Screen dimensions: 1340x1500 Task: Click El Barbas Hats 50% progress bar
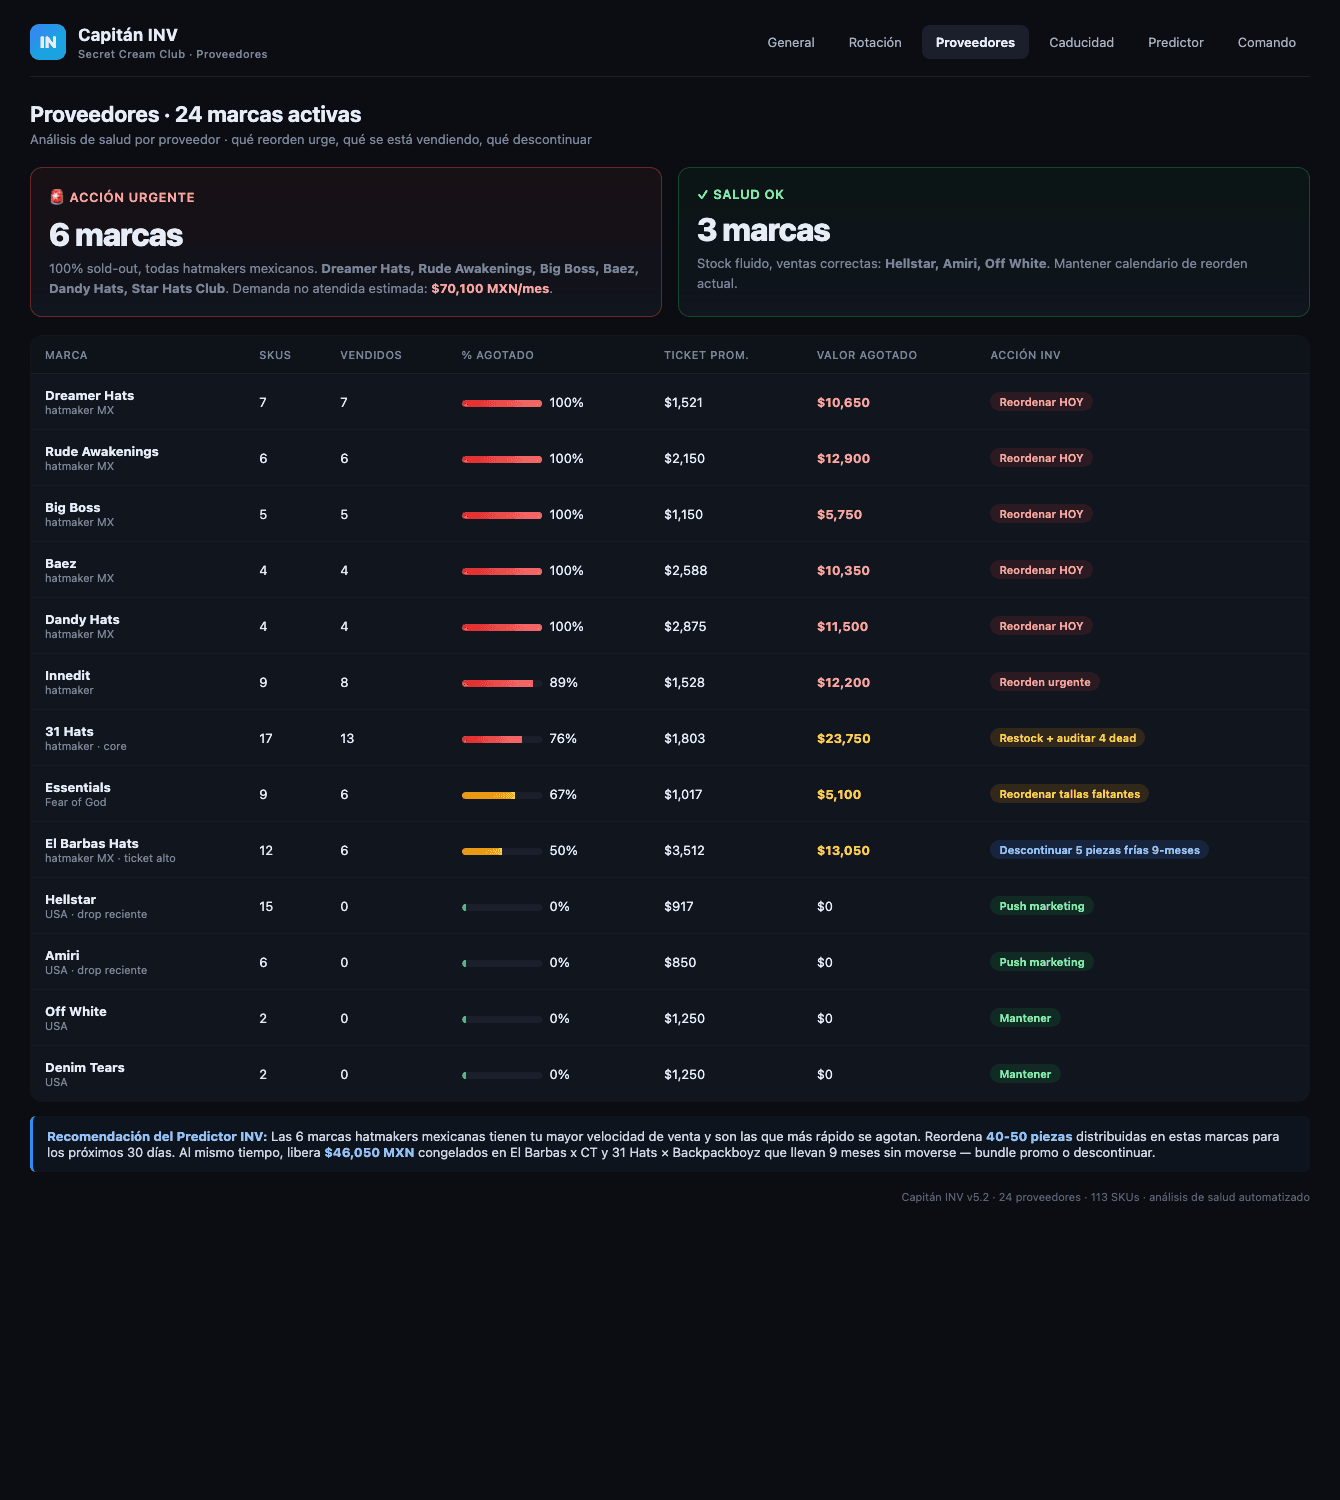point(502,851)
